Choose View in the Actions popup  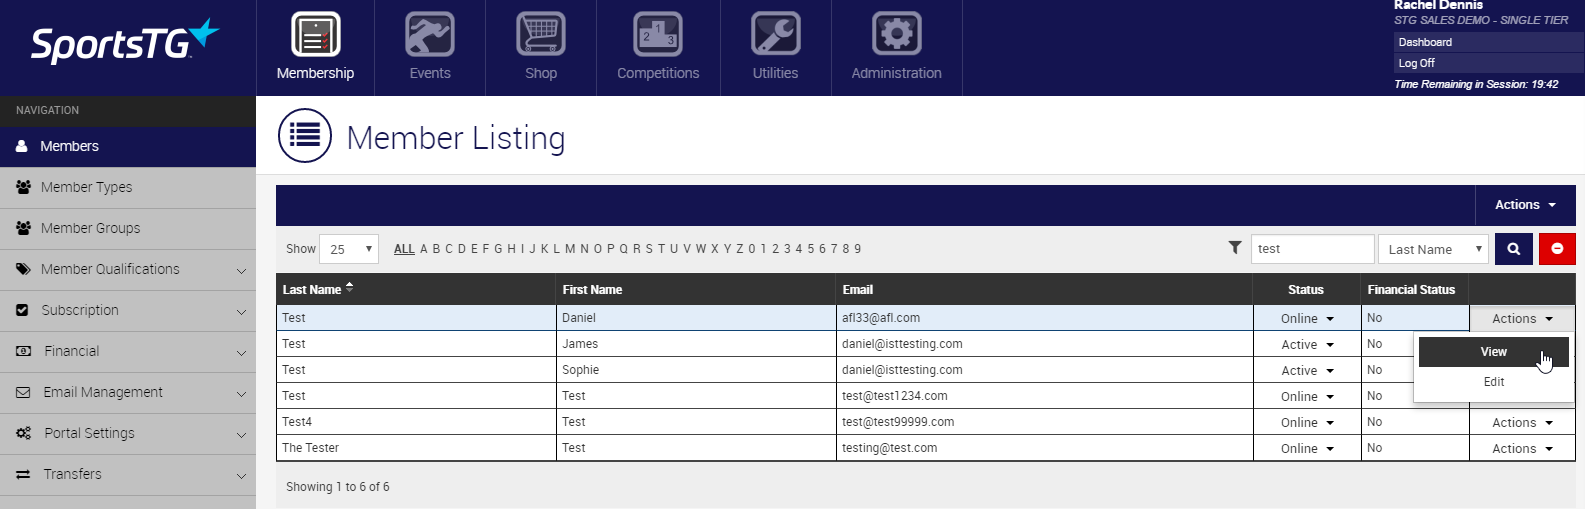(x=1493, y=352)
